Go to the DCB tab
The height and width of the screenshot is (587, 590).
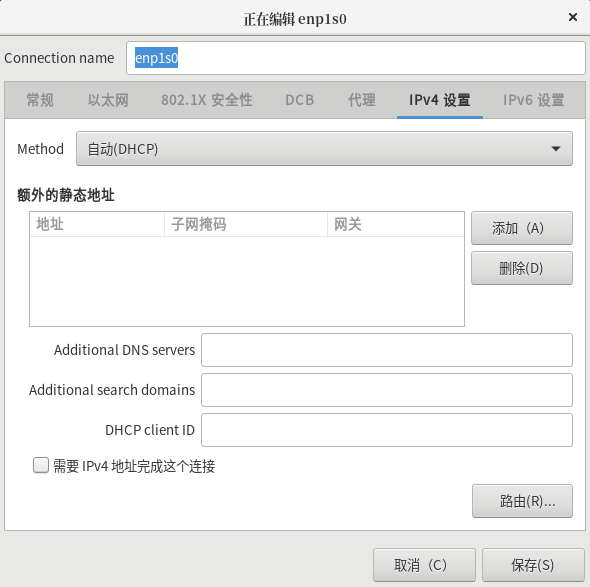(300, 100)
